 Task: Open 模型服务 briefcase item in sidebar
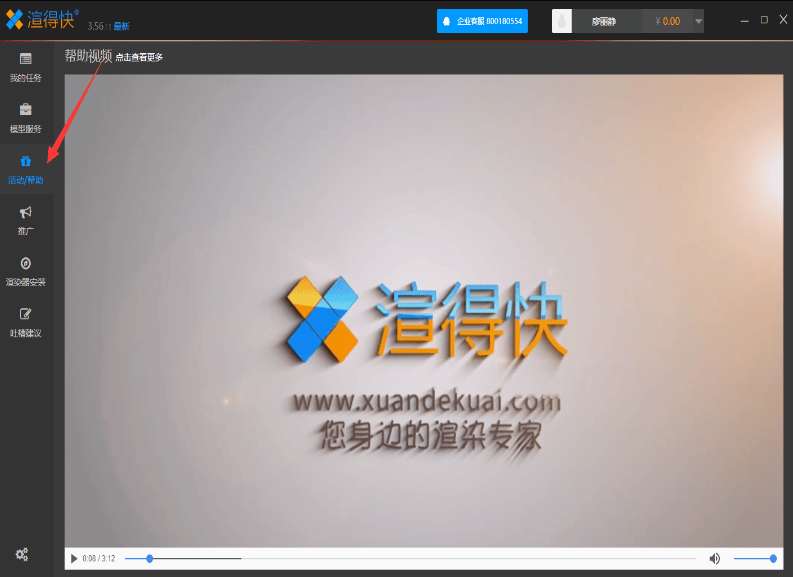[25, 118]
